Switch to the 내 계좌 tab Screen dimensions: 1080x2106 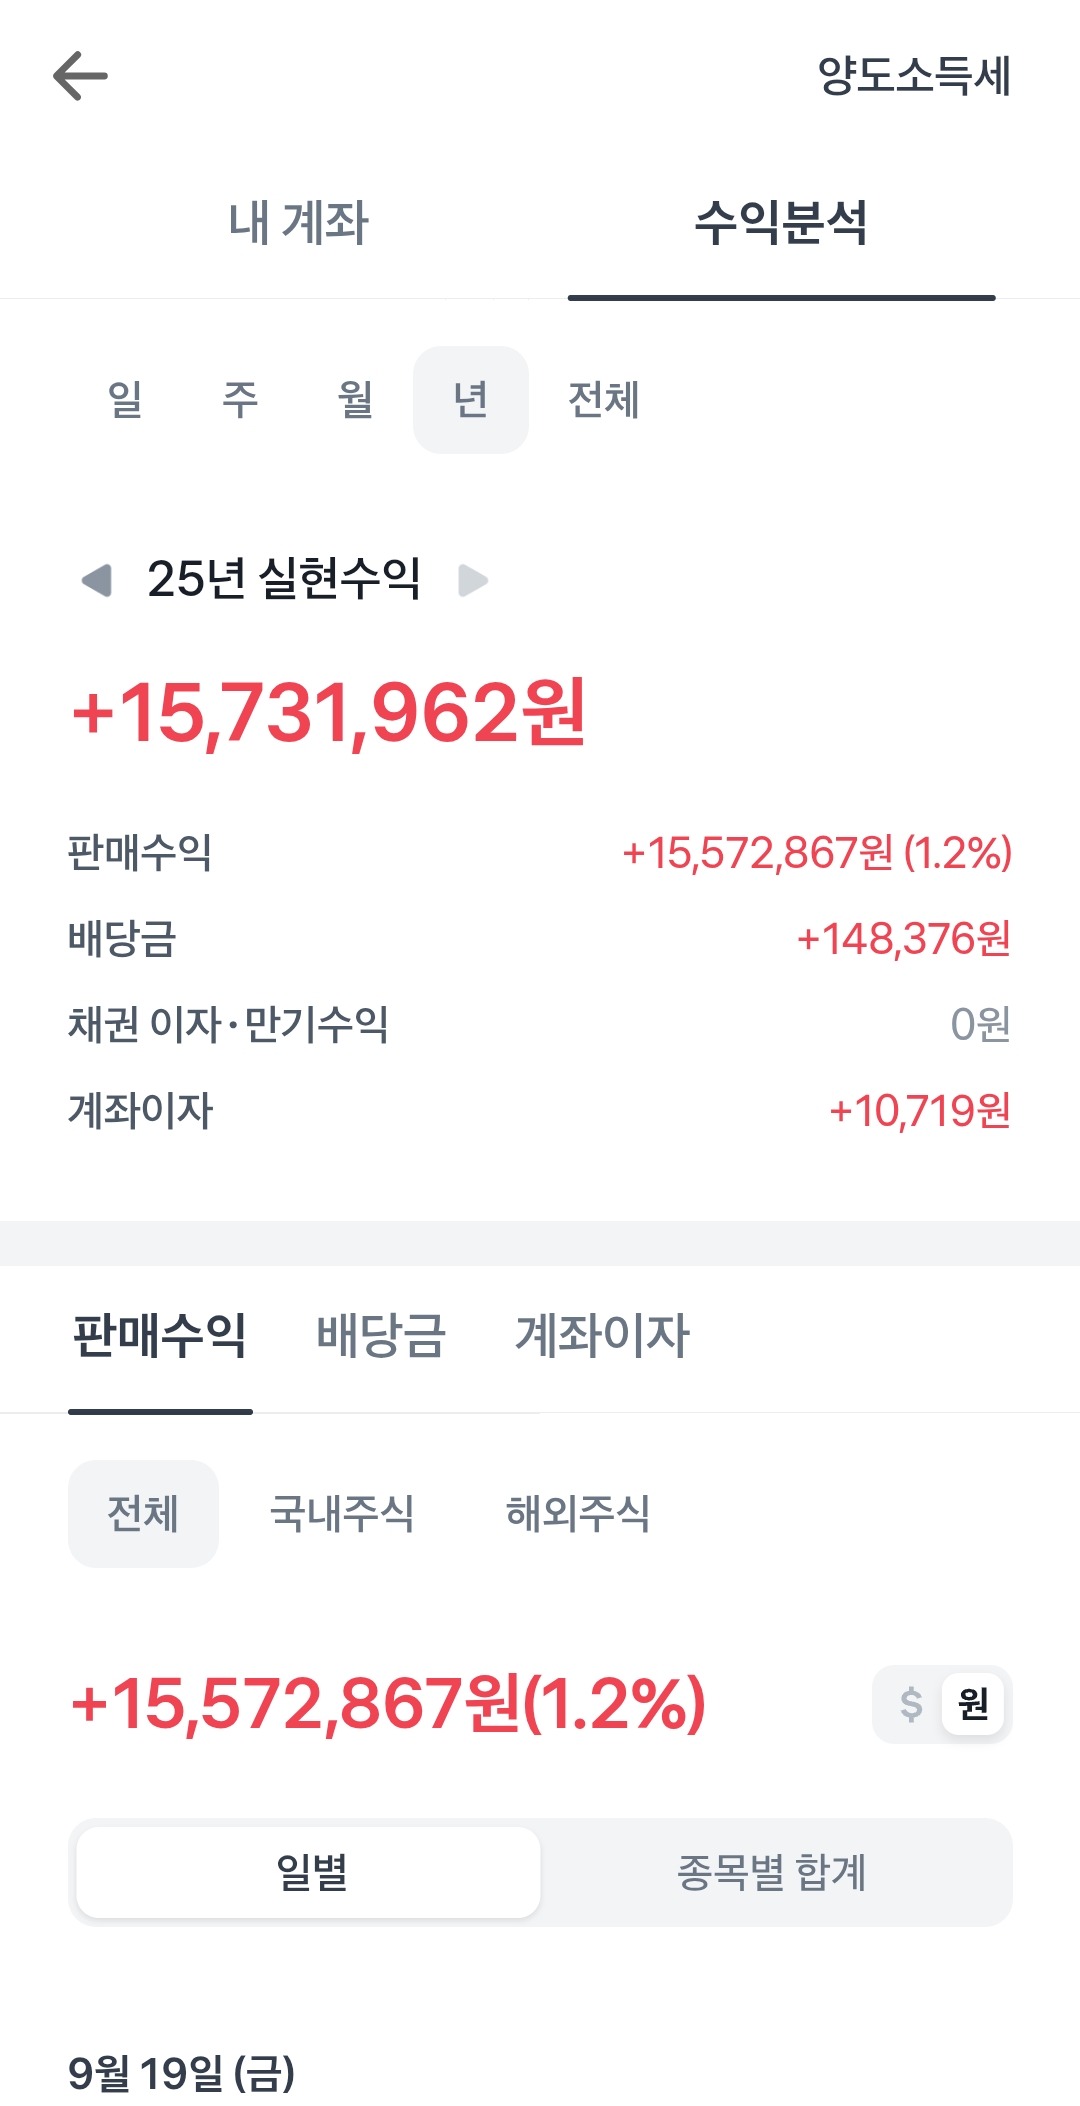pyautogui.click(x=298, y=222)
